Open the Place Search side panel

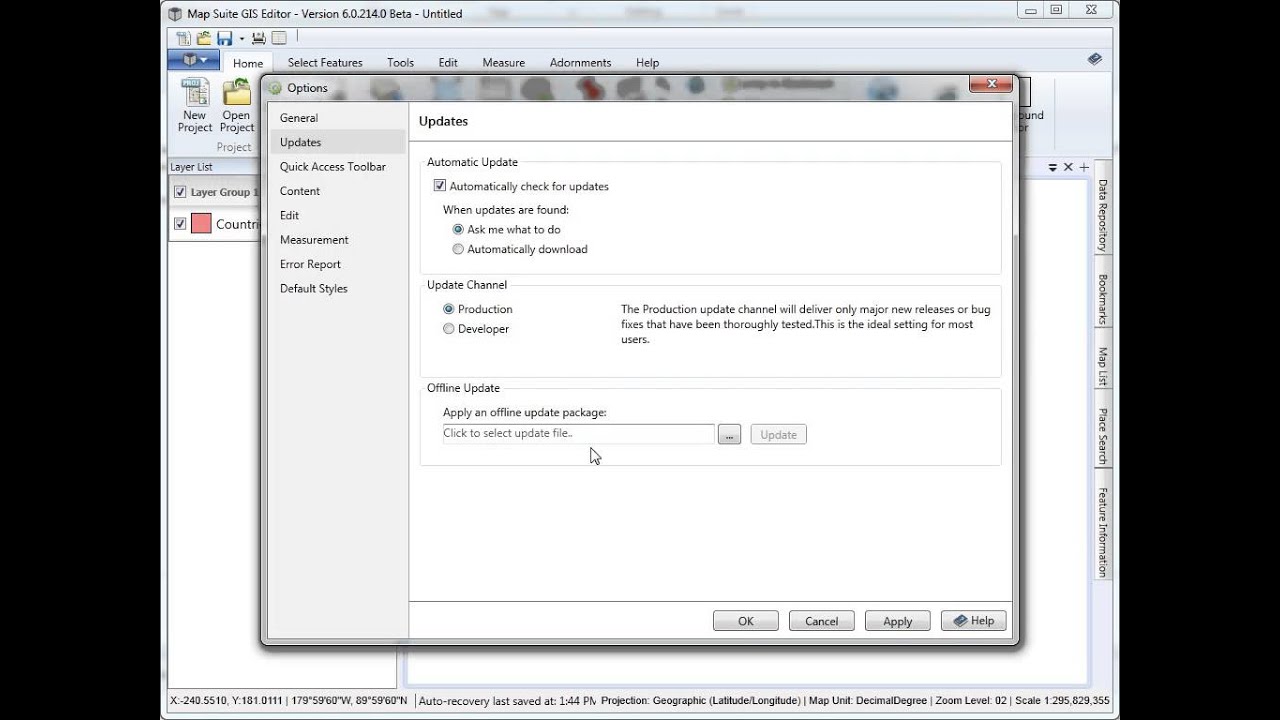click(x=1103, y=436)
